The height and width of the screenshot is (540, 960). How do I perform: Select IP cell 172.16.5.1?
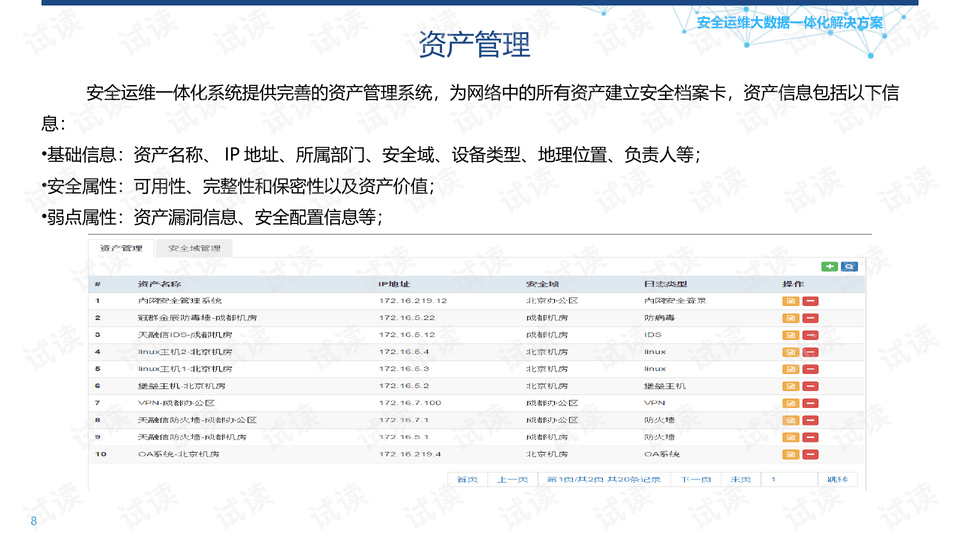tap(403, 437)
